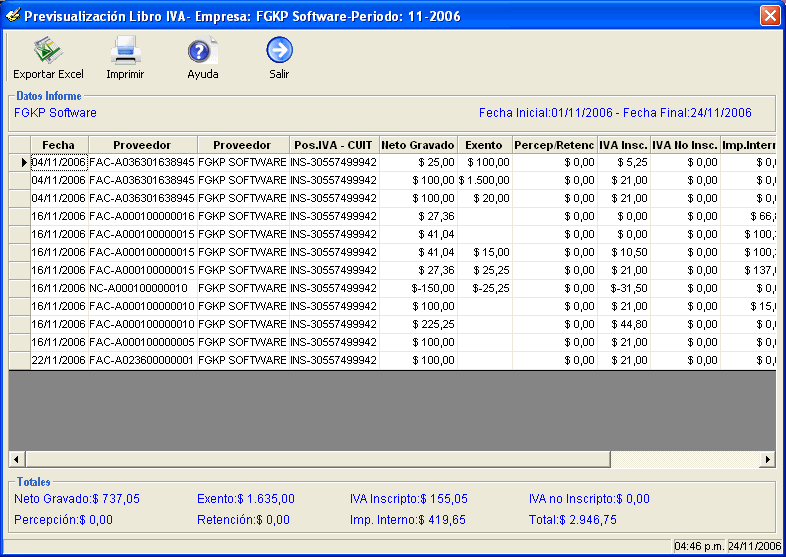
Task: Click the Neto Gravado column header
Action: pyautogui.click(x=418, y=145)
